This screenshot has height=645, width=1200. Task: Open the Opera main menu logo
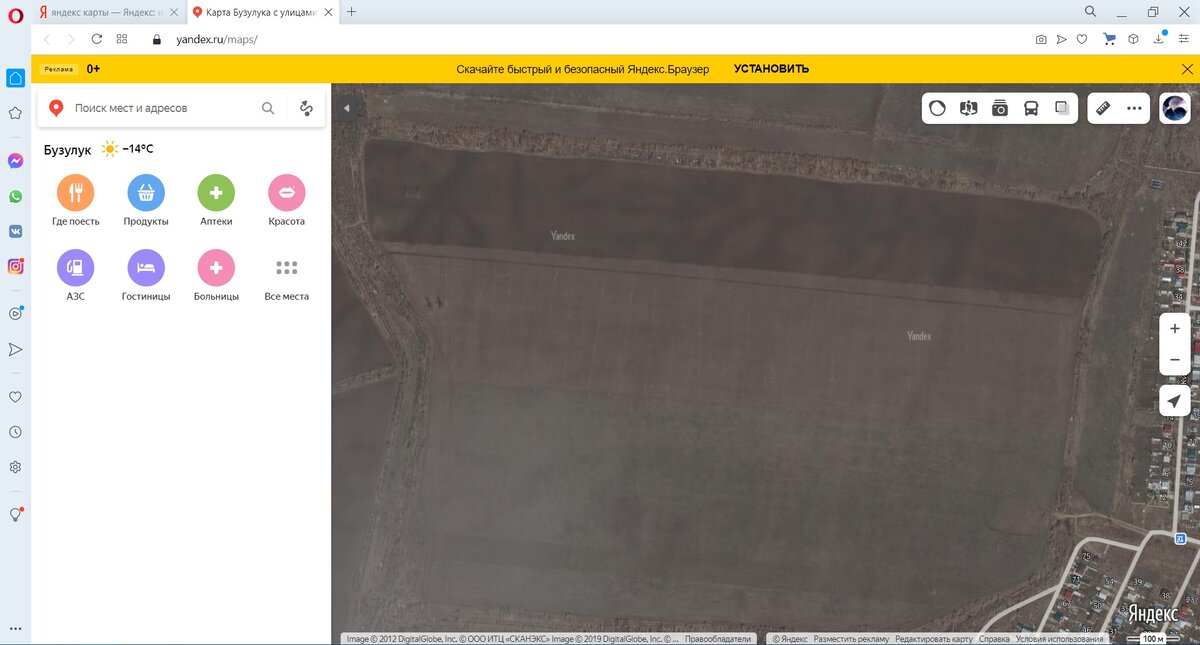tap(15, 13)
